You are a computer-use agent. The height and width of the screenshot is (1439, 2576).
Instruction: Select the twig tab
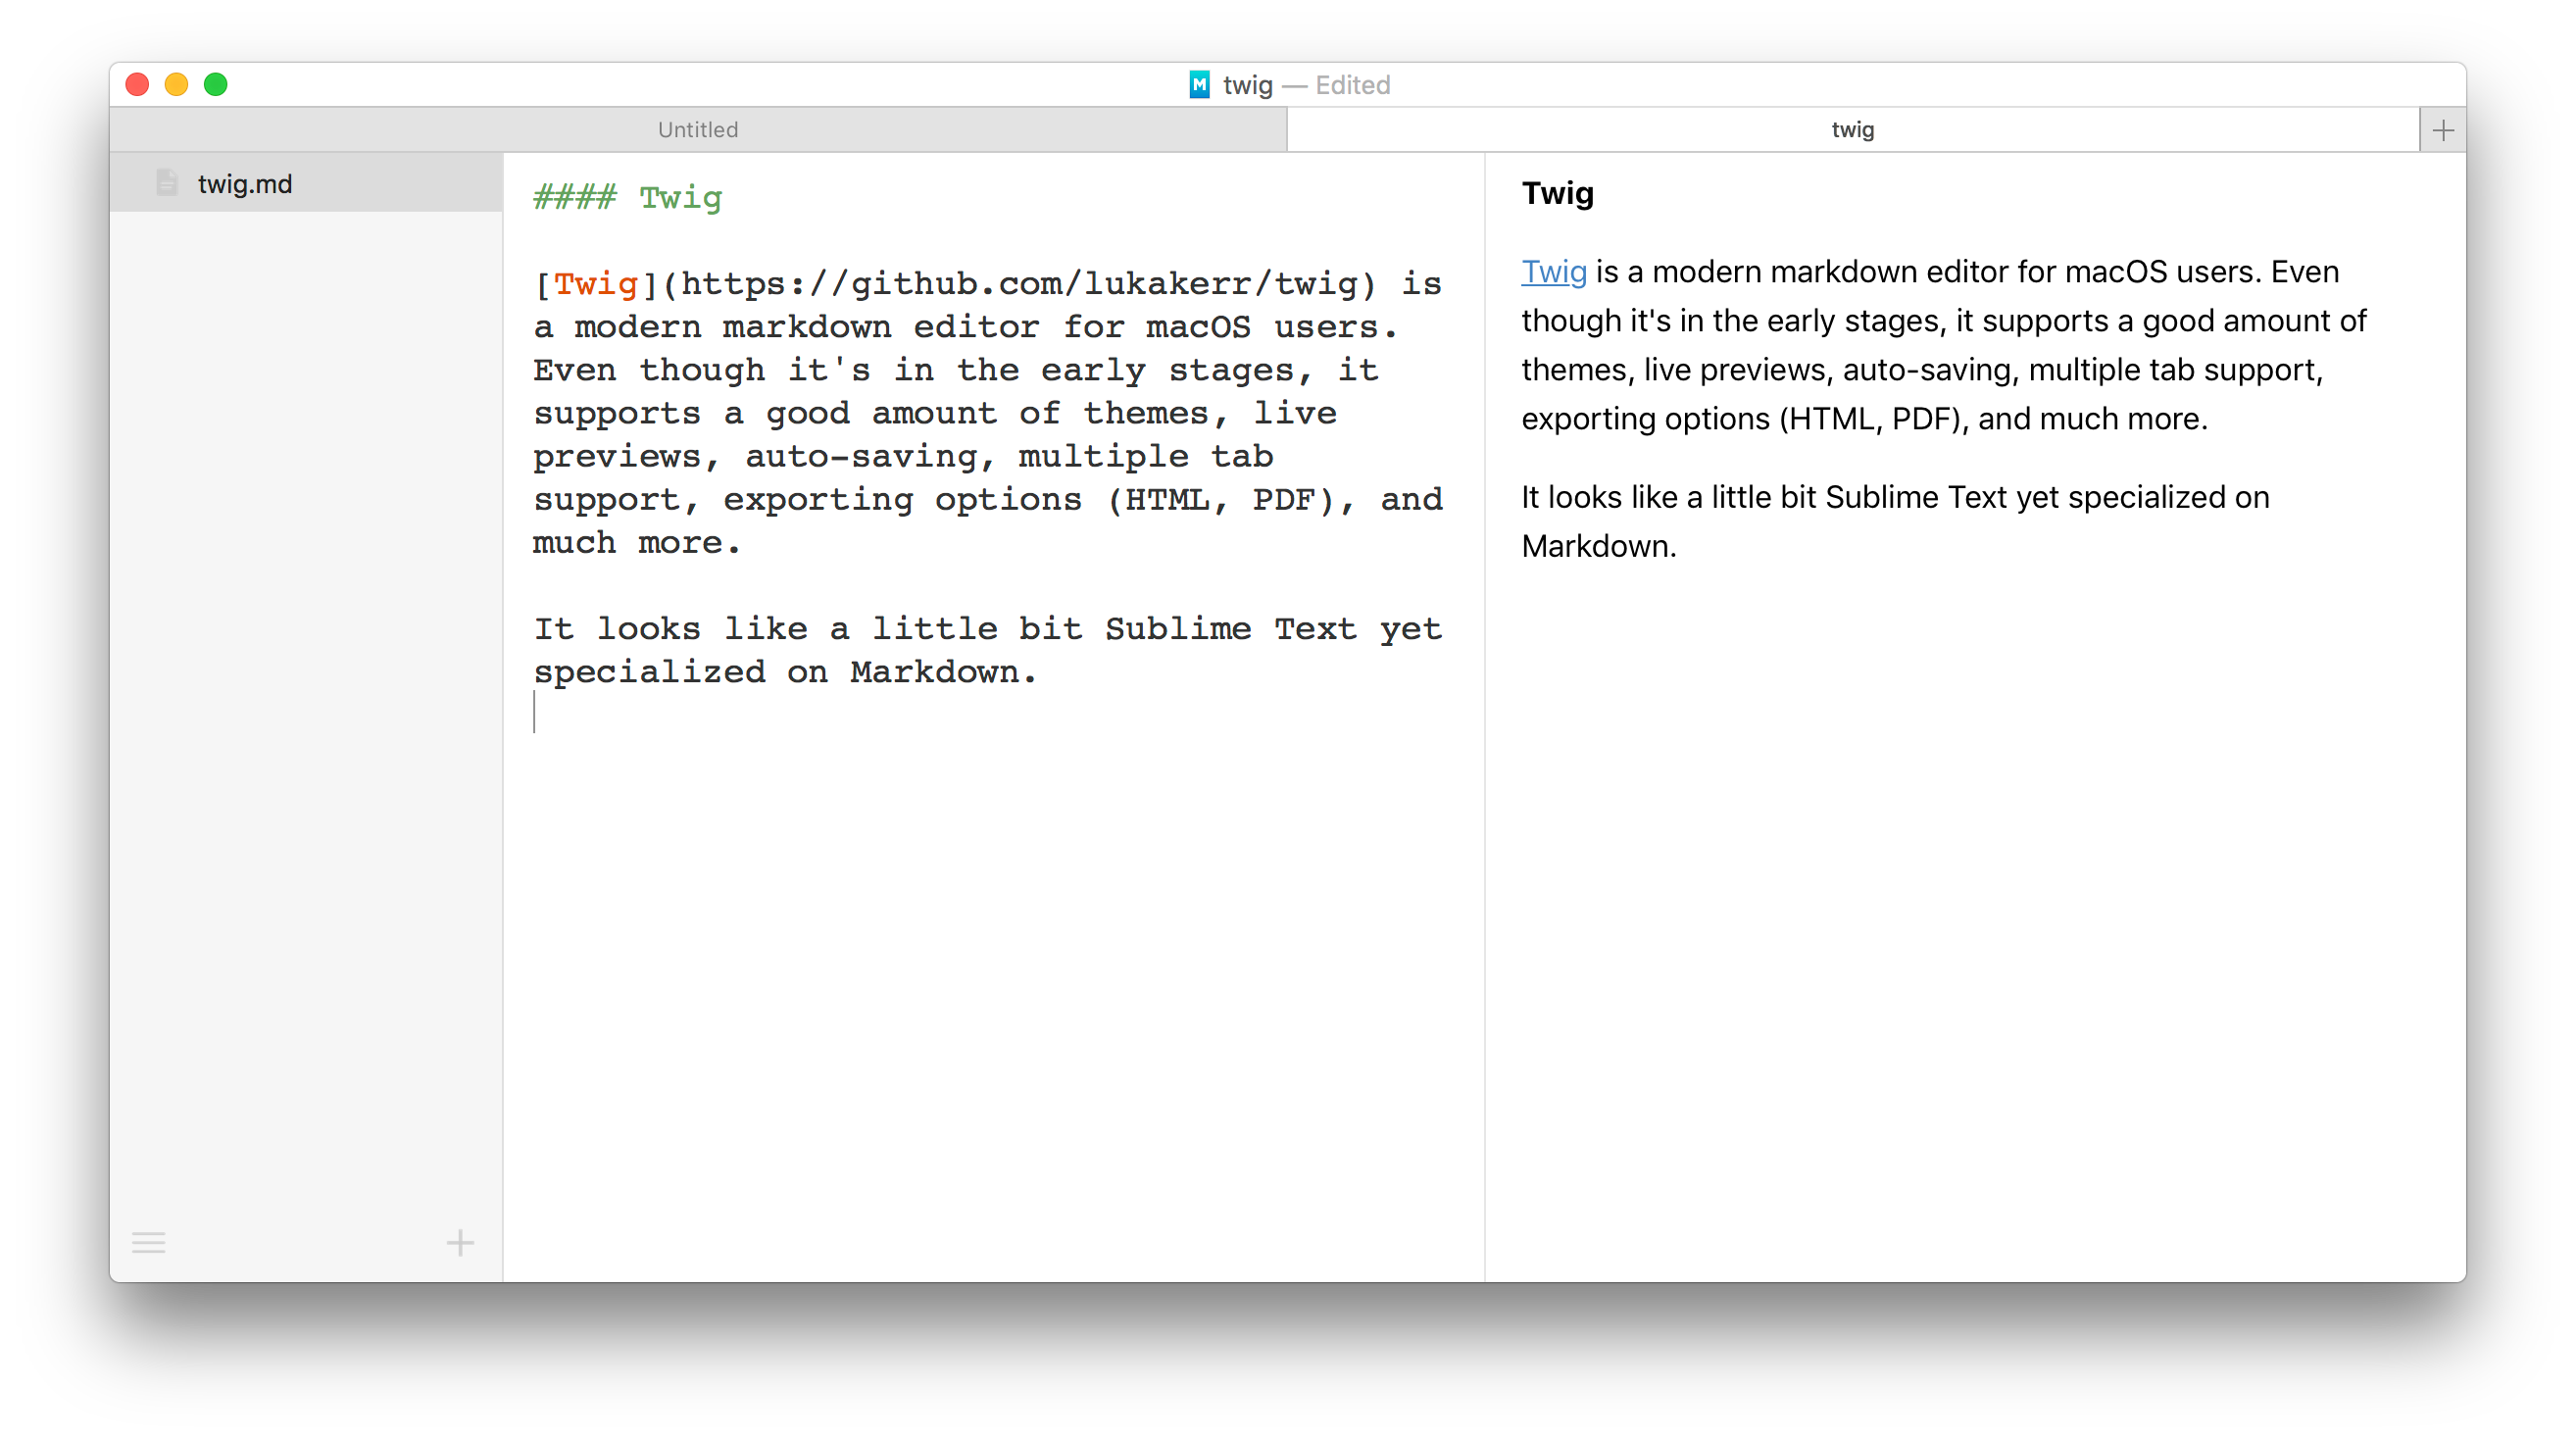pos(1852,130)
